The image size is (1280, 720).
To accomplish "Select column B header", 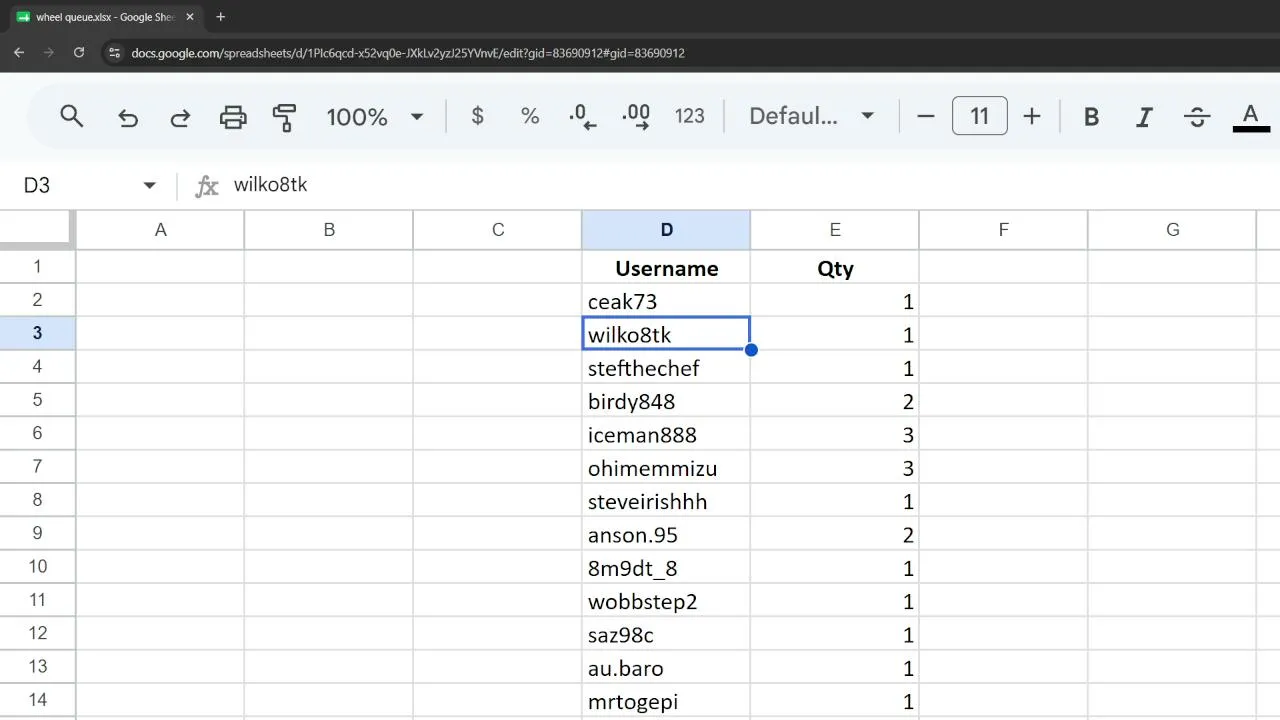I will 329,230.
